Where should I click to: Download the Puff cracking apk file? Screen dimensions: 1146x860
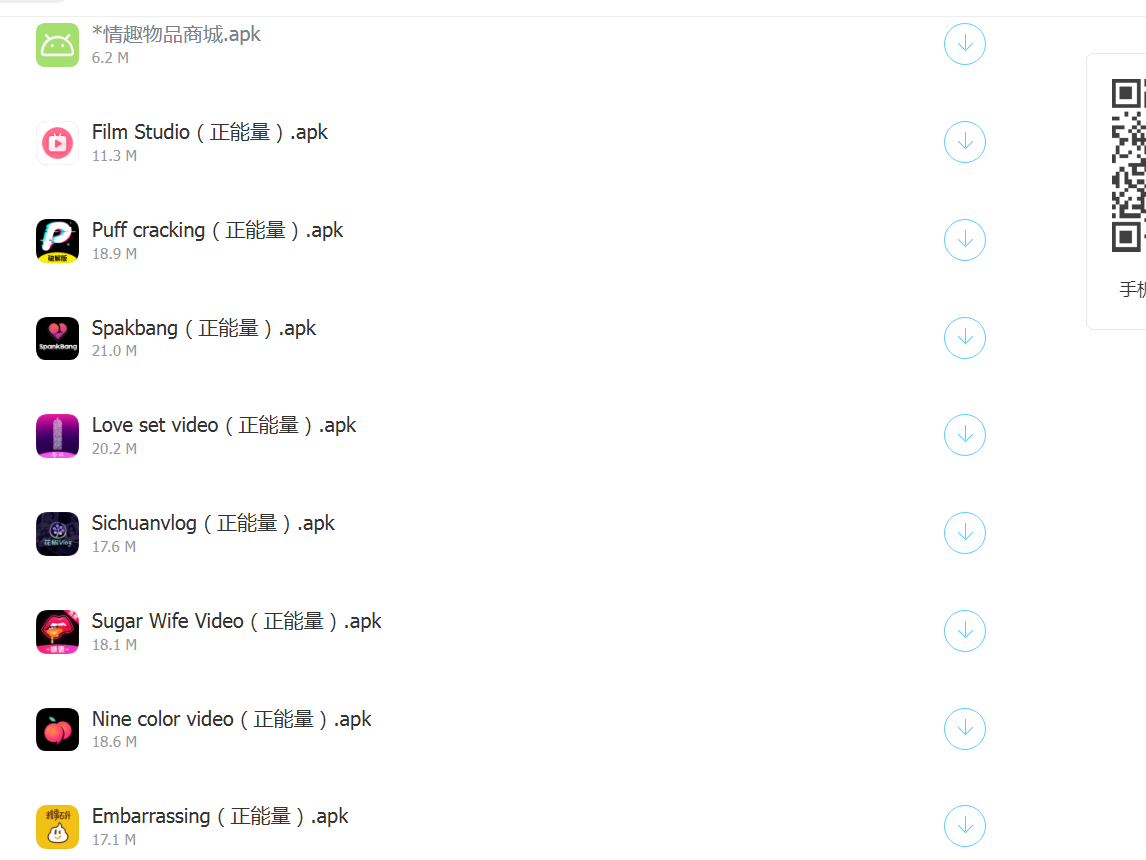[965, 240]
